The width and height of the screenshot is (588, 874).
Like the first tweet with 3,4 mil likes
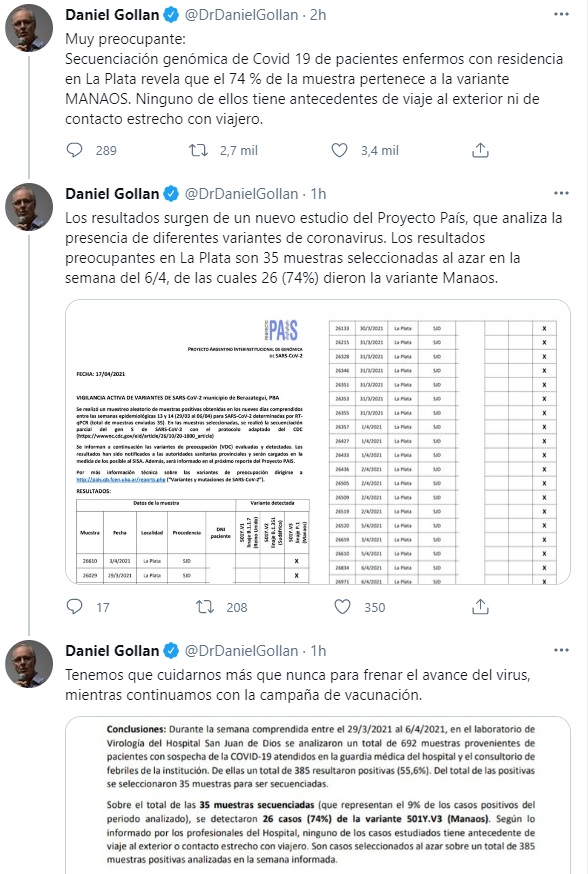pos(339,150)
